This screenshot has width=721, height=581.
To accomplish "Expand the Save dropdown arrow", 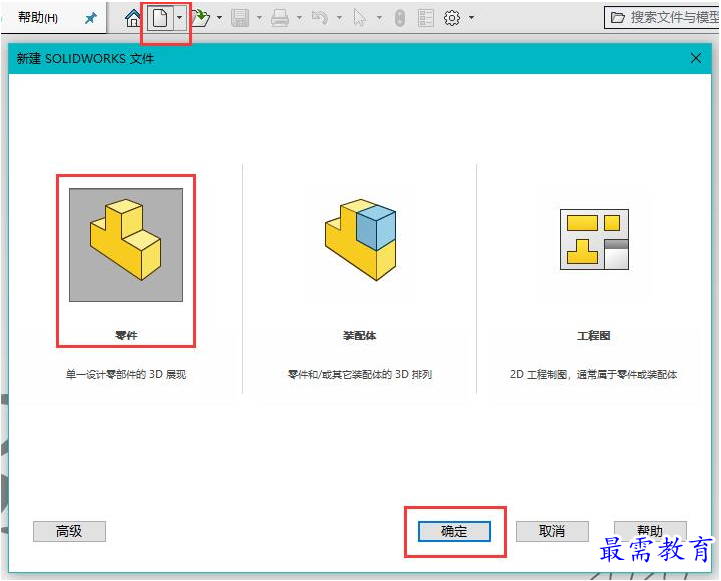I will click(x=259, y=18).
